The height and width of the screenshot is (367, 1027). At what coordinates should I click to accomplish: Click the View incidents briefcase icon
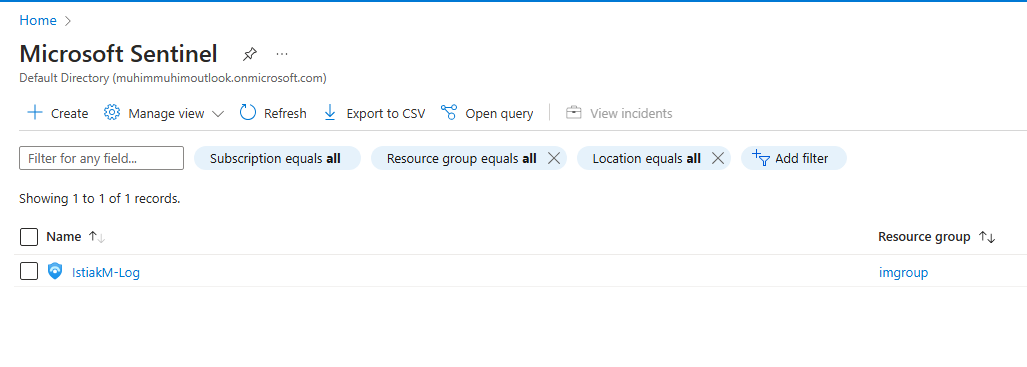point(574,113)
